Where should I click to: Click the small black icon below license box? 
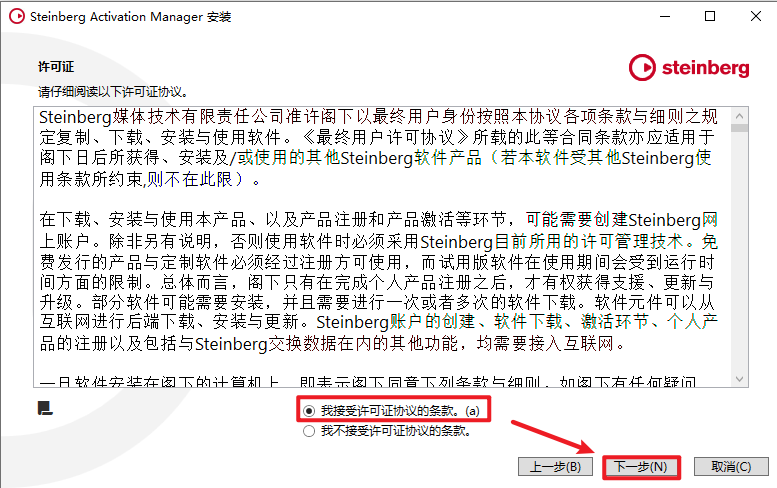[x=45, y=408]
